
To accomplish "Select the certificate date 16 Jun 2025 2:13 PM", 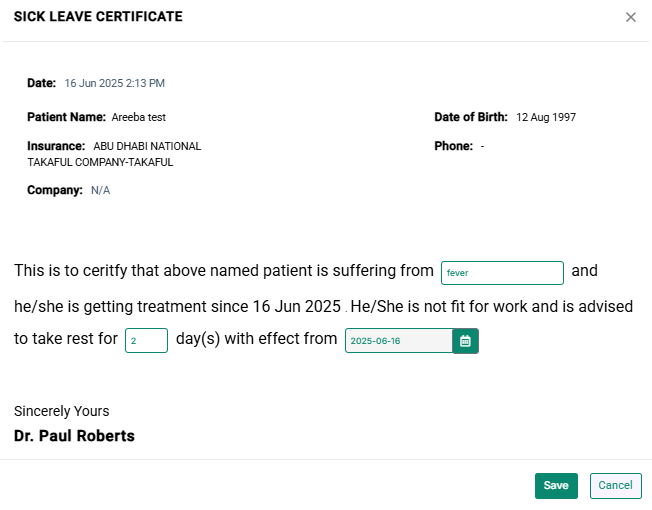I will coord(114,83).
